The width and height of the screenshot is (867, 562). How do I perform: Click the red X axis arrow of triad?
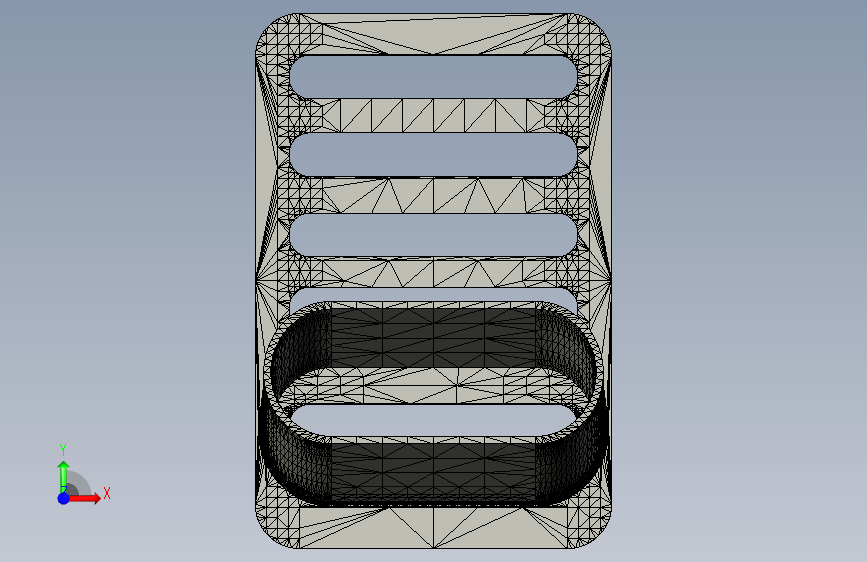[84, 498]
